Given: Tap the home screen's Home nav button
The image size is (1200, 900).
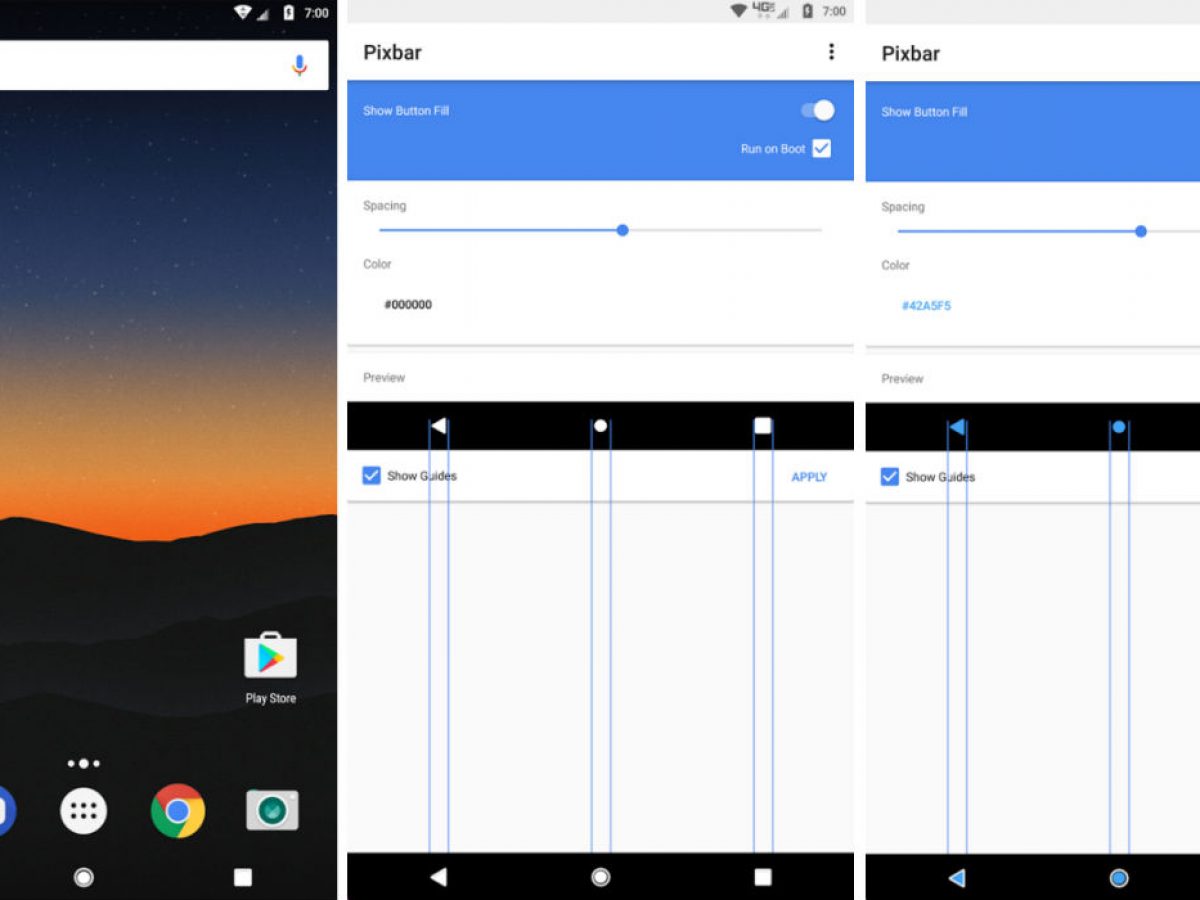Looking at the screenshot, I should [84, 877].
